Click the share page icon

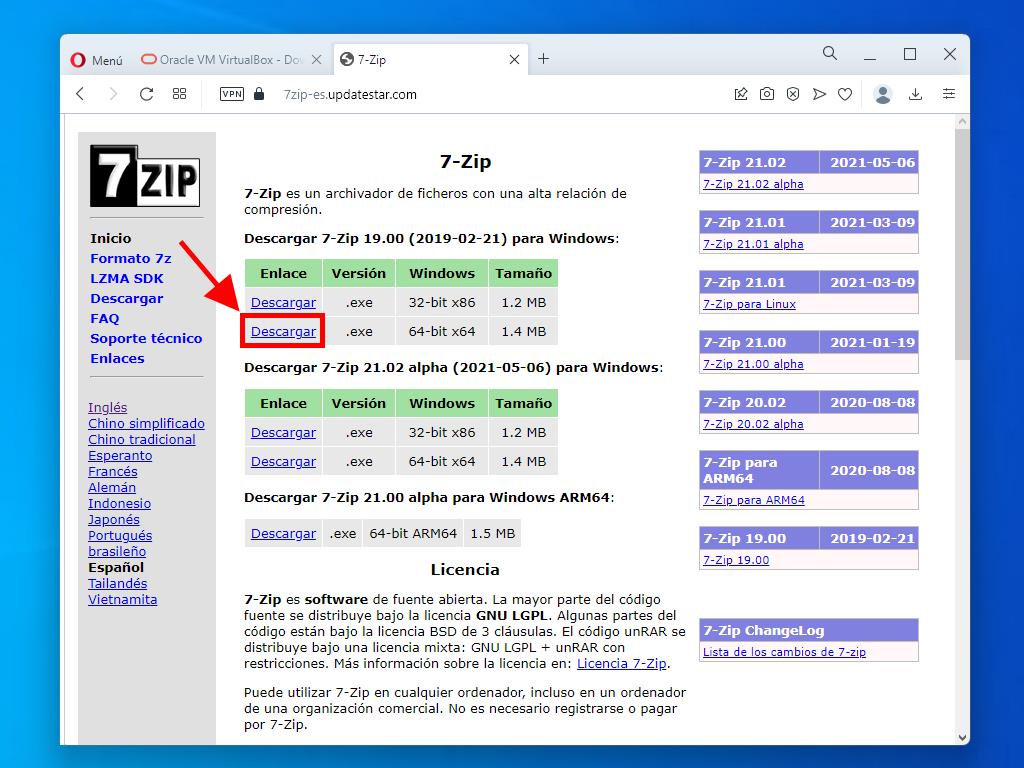point(741,95)
